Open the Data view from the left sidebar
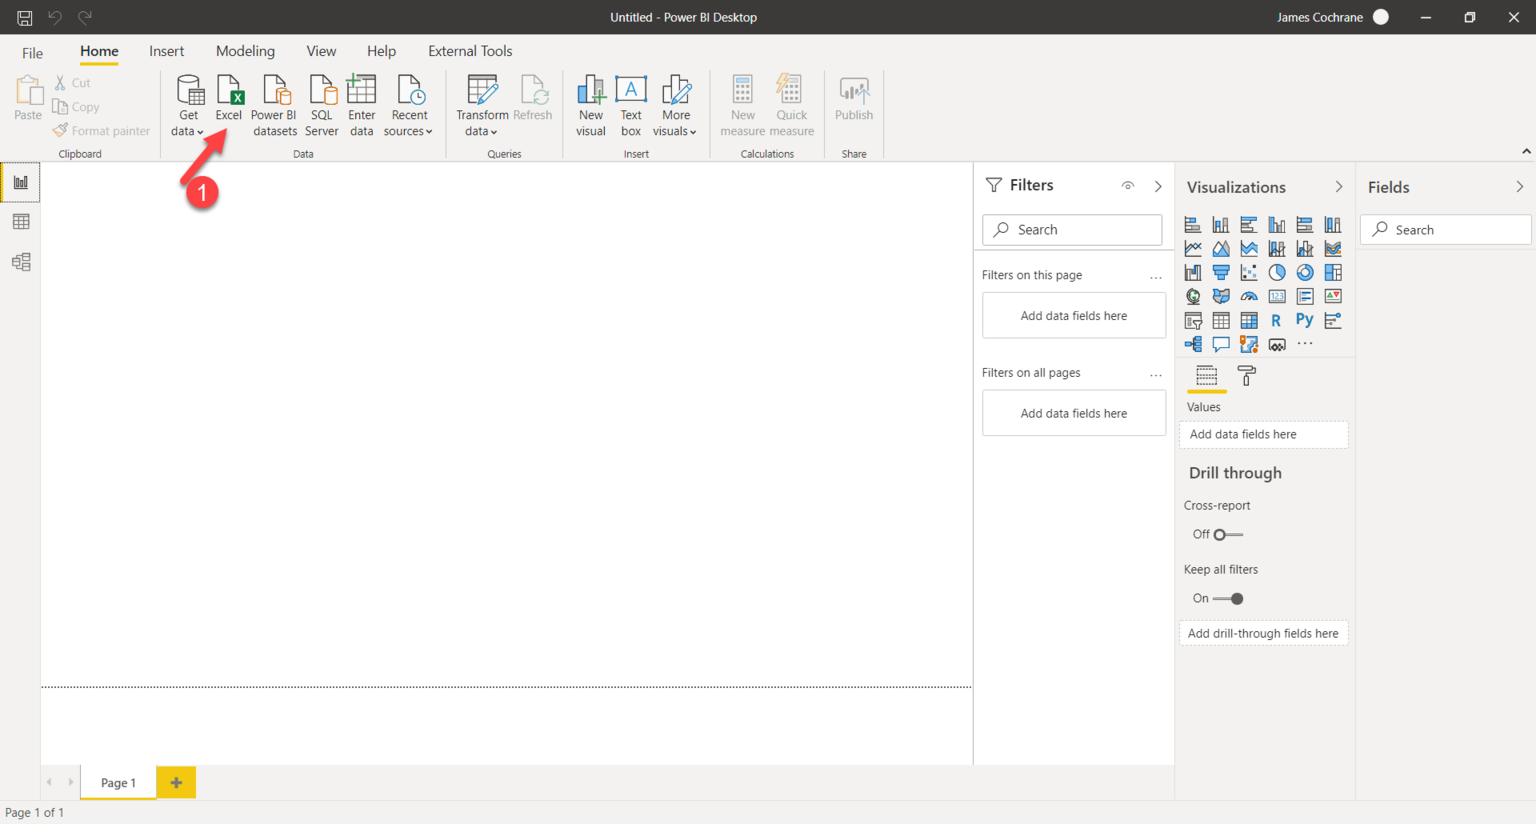The image size is (1536, 824). click(21, 221)
